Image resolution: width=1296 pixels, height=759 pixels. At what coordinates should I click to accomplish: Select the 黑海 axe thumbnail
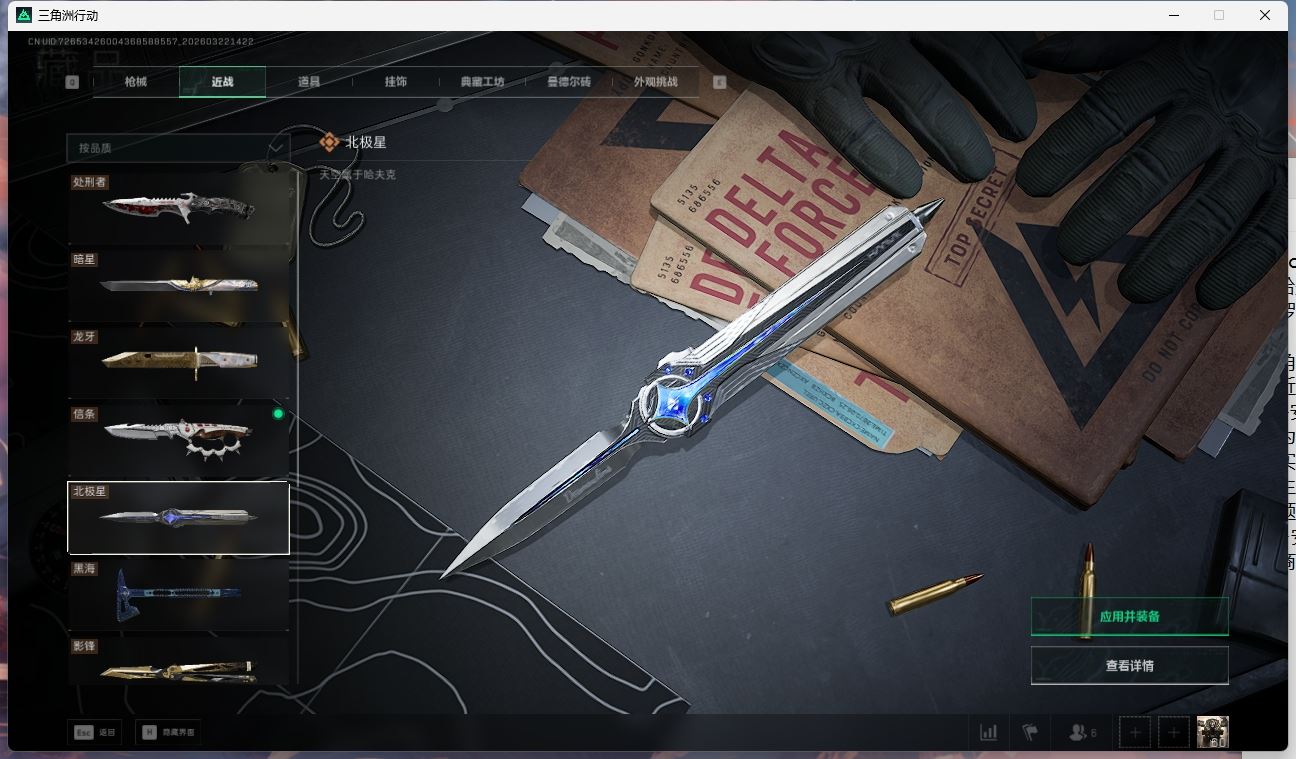[x=178, y=594]
